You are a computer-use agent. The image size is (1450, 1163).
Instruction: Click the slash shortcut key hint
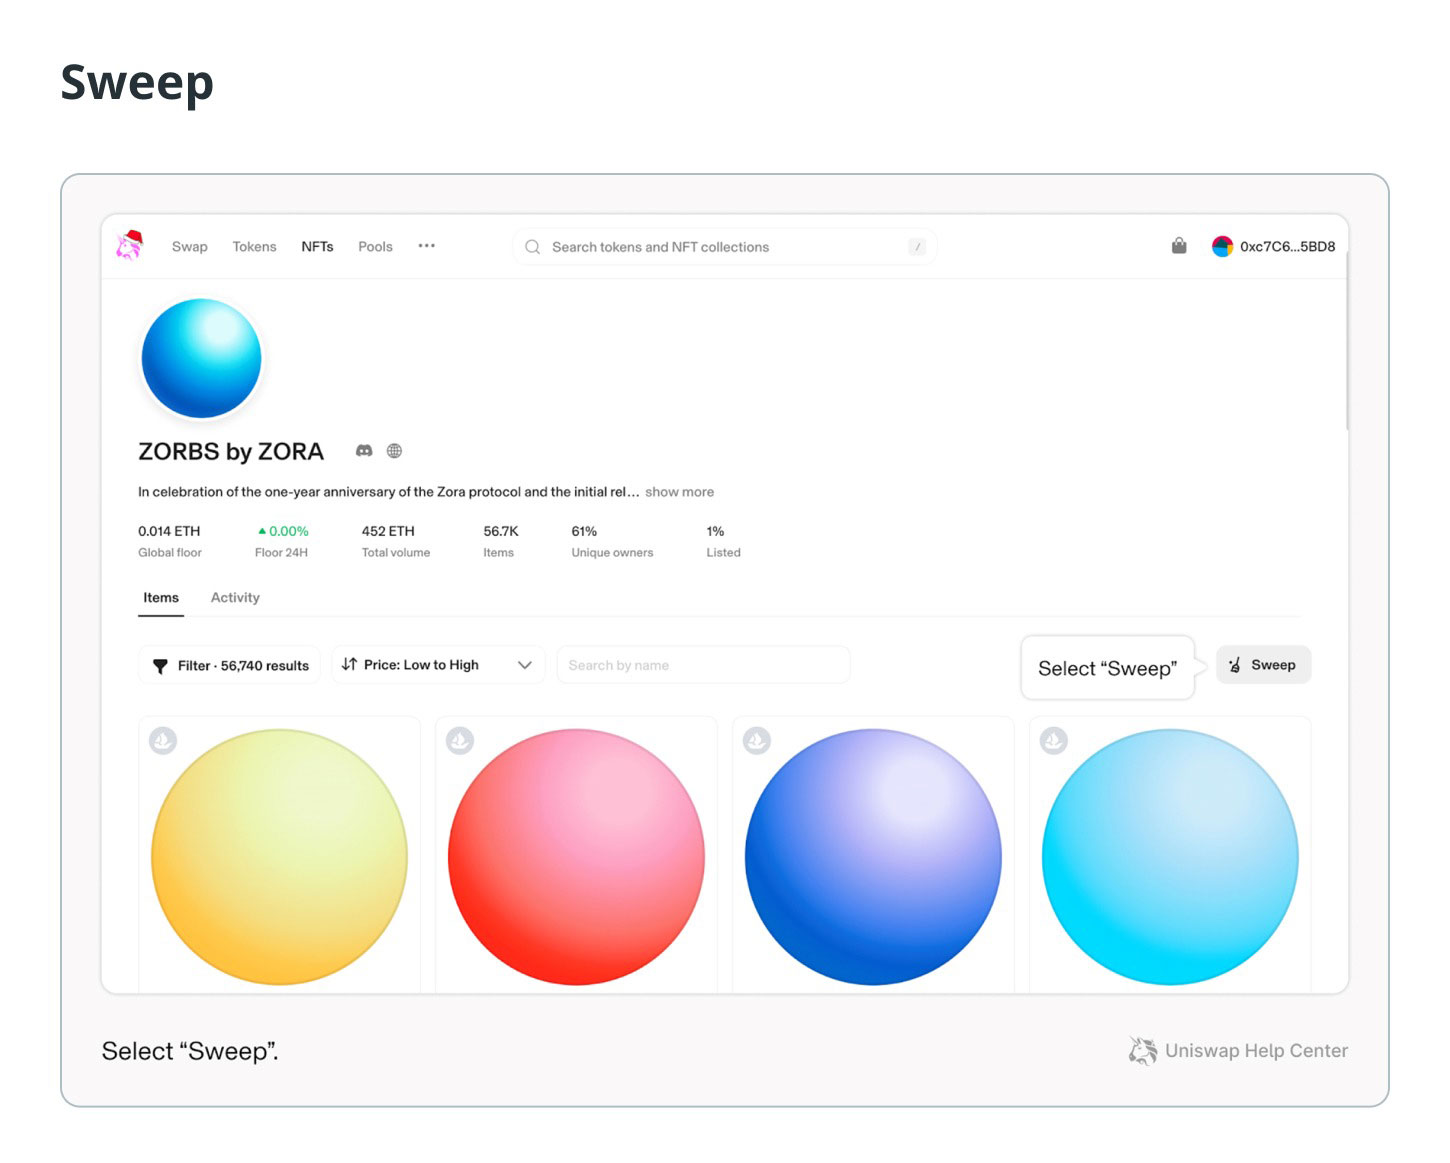(x=917, y=247)
